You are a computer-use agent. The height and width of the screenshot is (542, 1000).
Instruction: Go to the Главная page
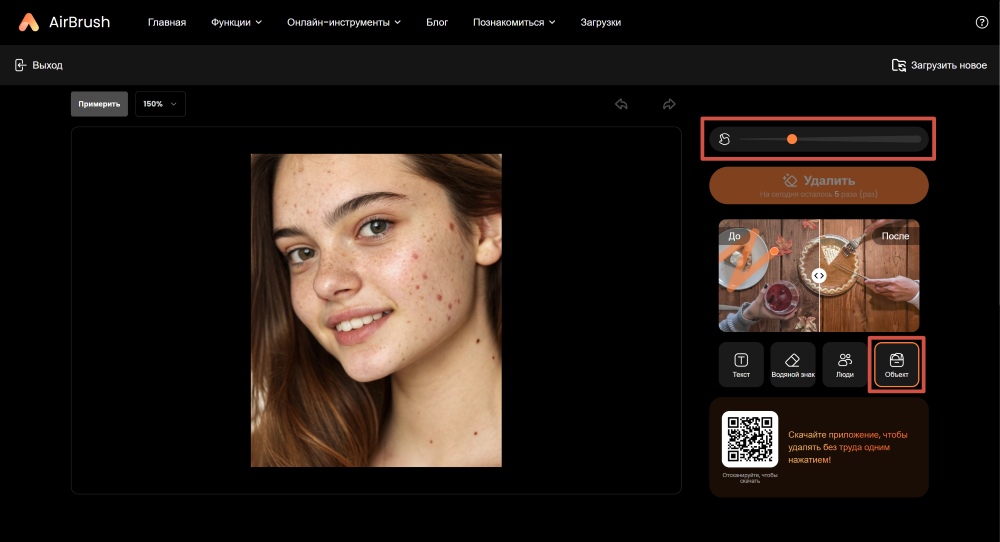167,22
